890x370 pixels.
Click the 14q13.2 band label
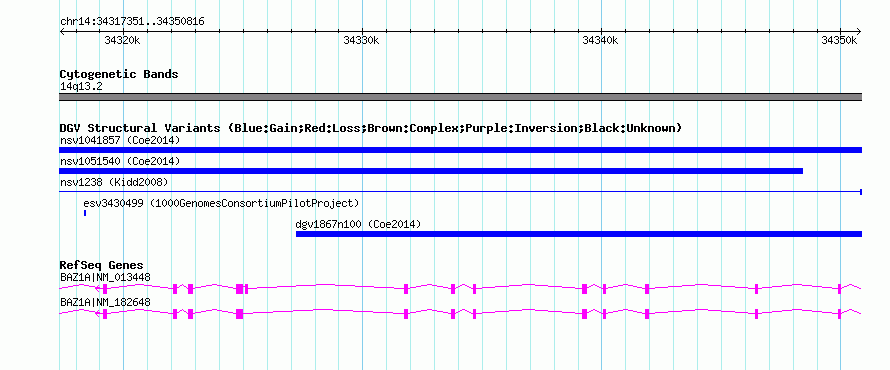click(x=81, y=87)
